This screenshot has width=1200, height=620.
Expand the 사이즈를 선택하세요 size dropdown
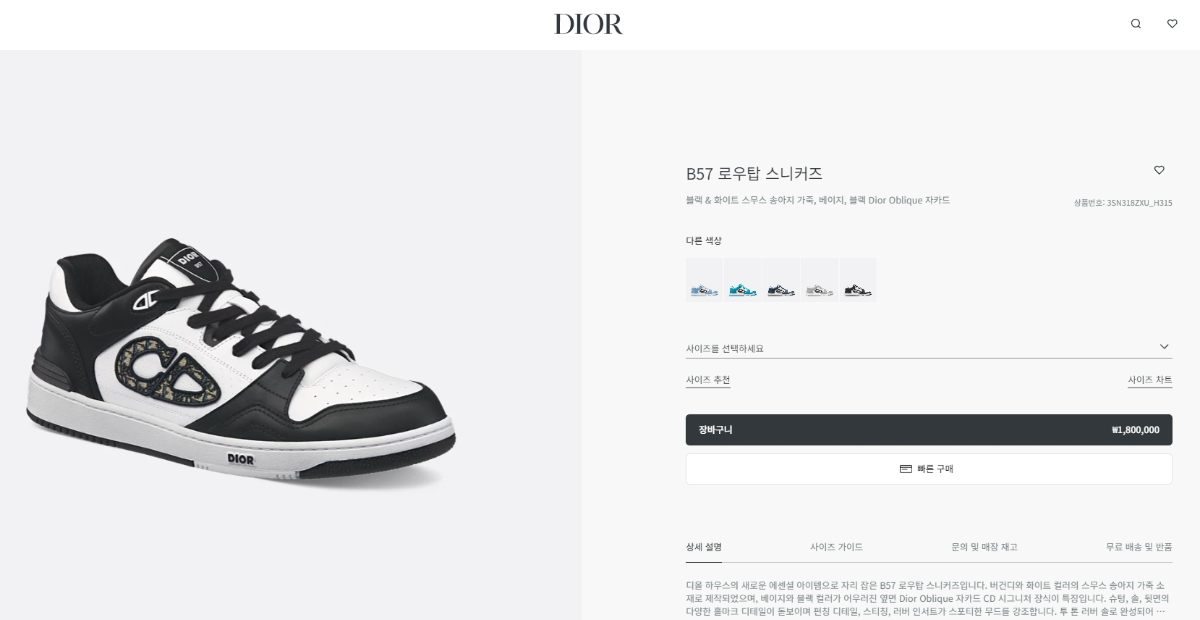click(x=929, y=348)
